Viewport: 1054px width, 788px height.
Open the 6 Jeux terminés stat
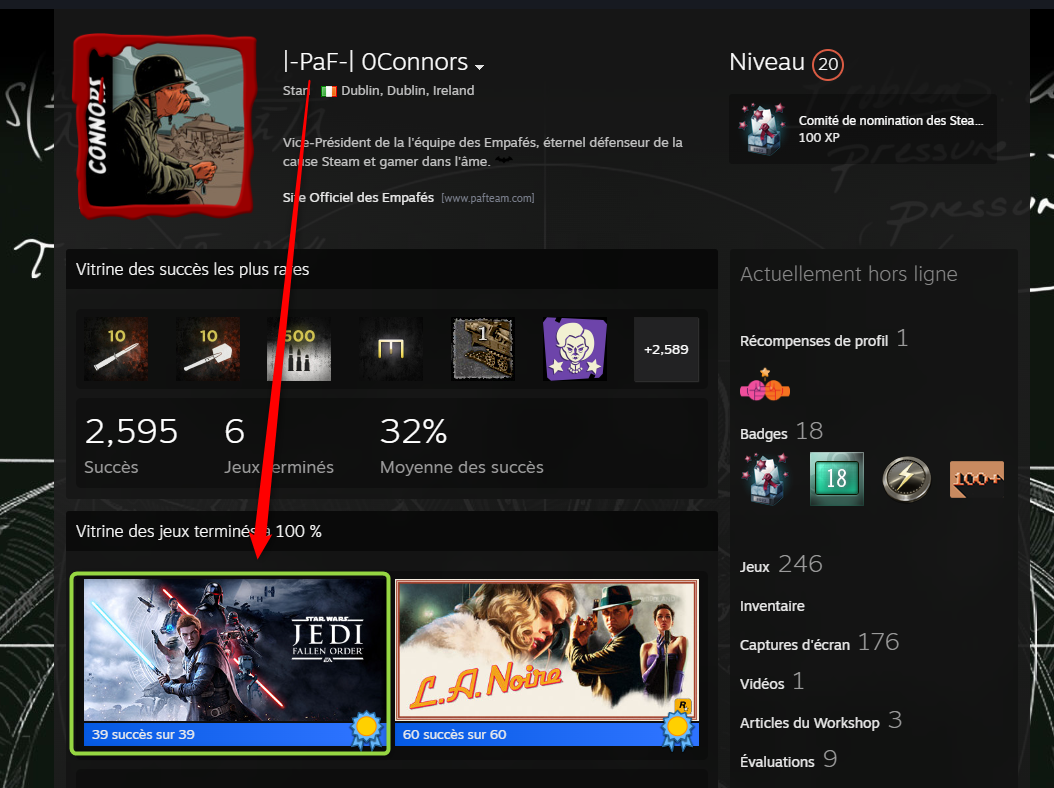point(279,445)
